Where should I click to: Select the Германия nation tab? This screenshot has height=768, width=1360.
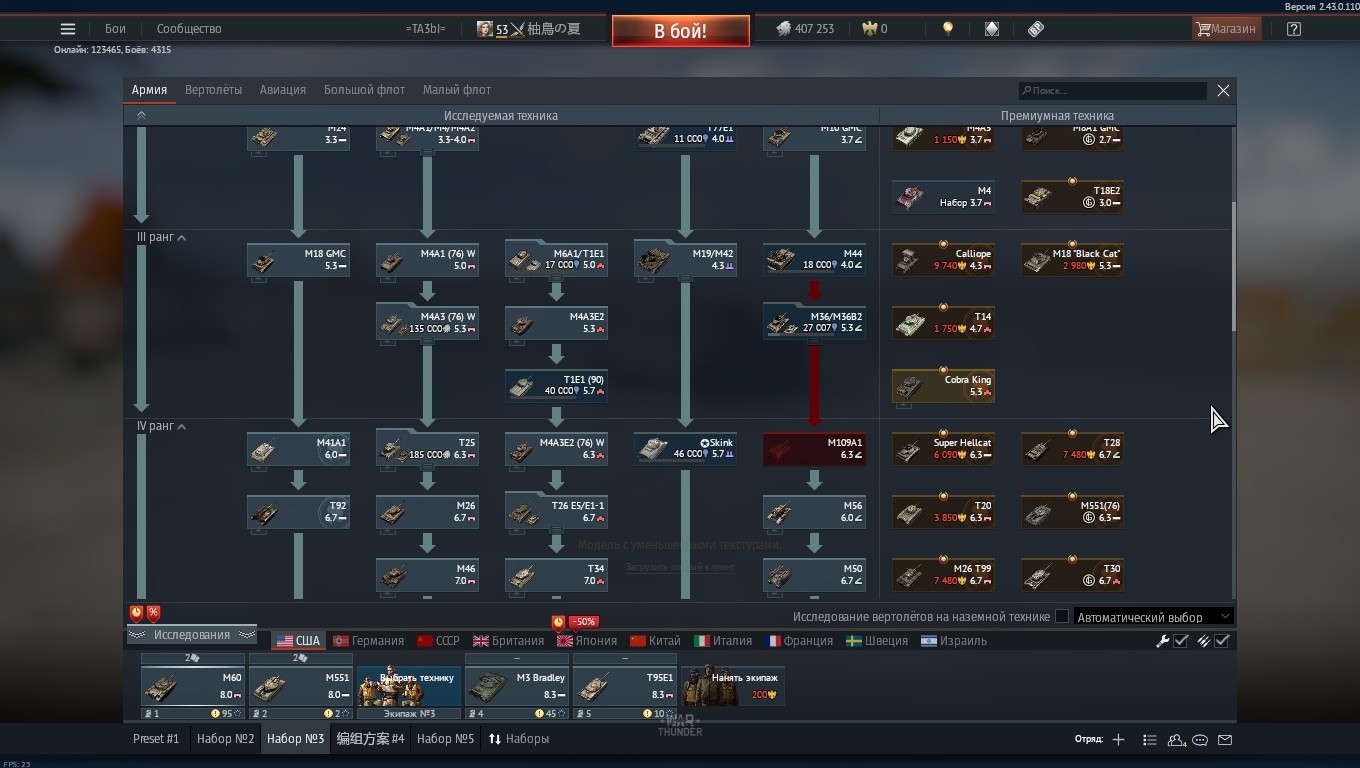click(368, 641)
